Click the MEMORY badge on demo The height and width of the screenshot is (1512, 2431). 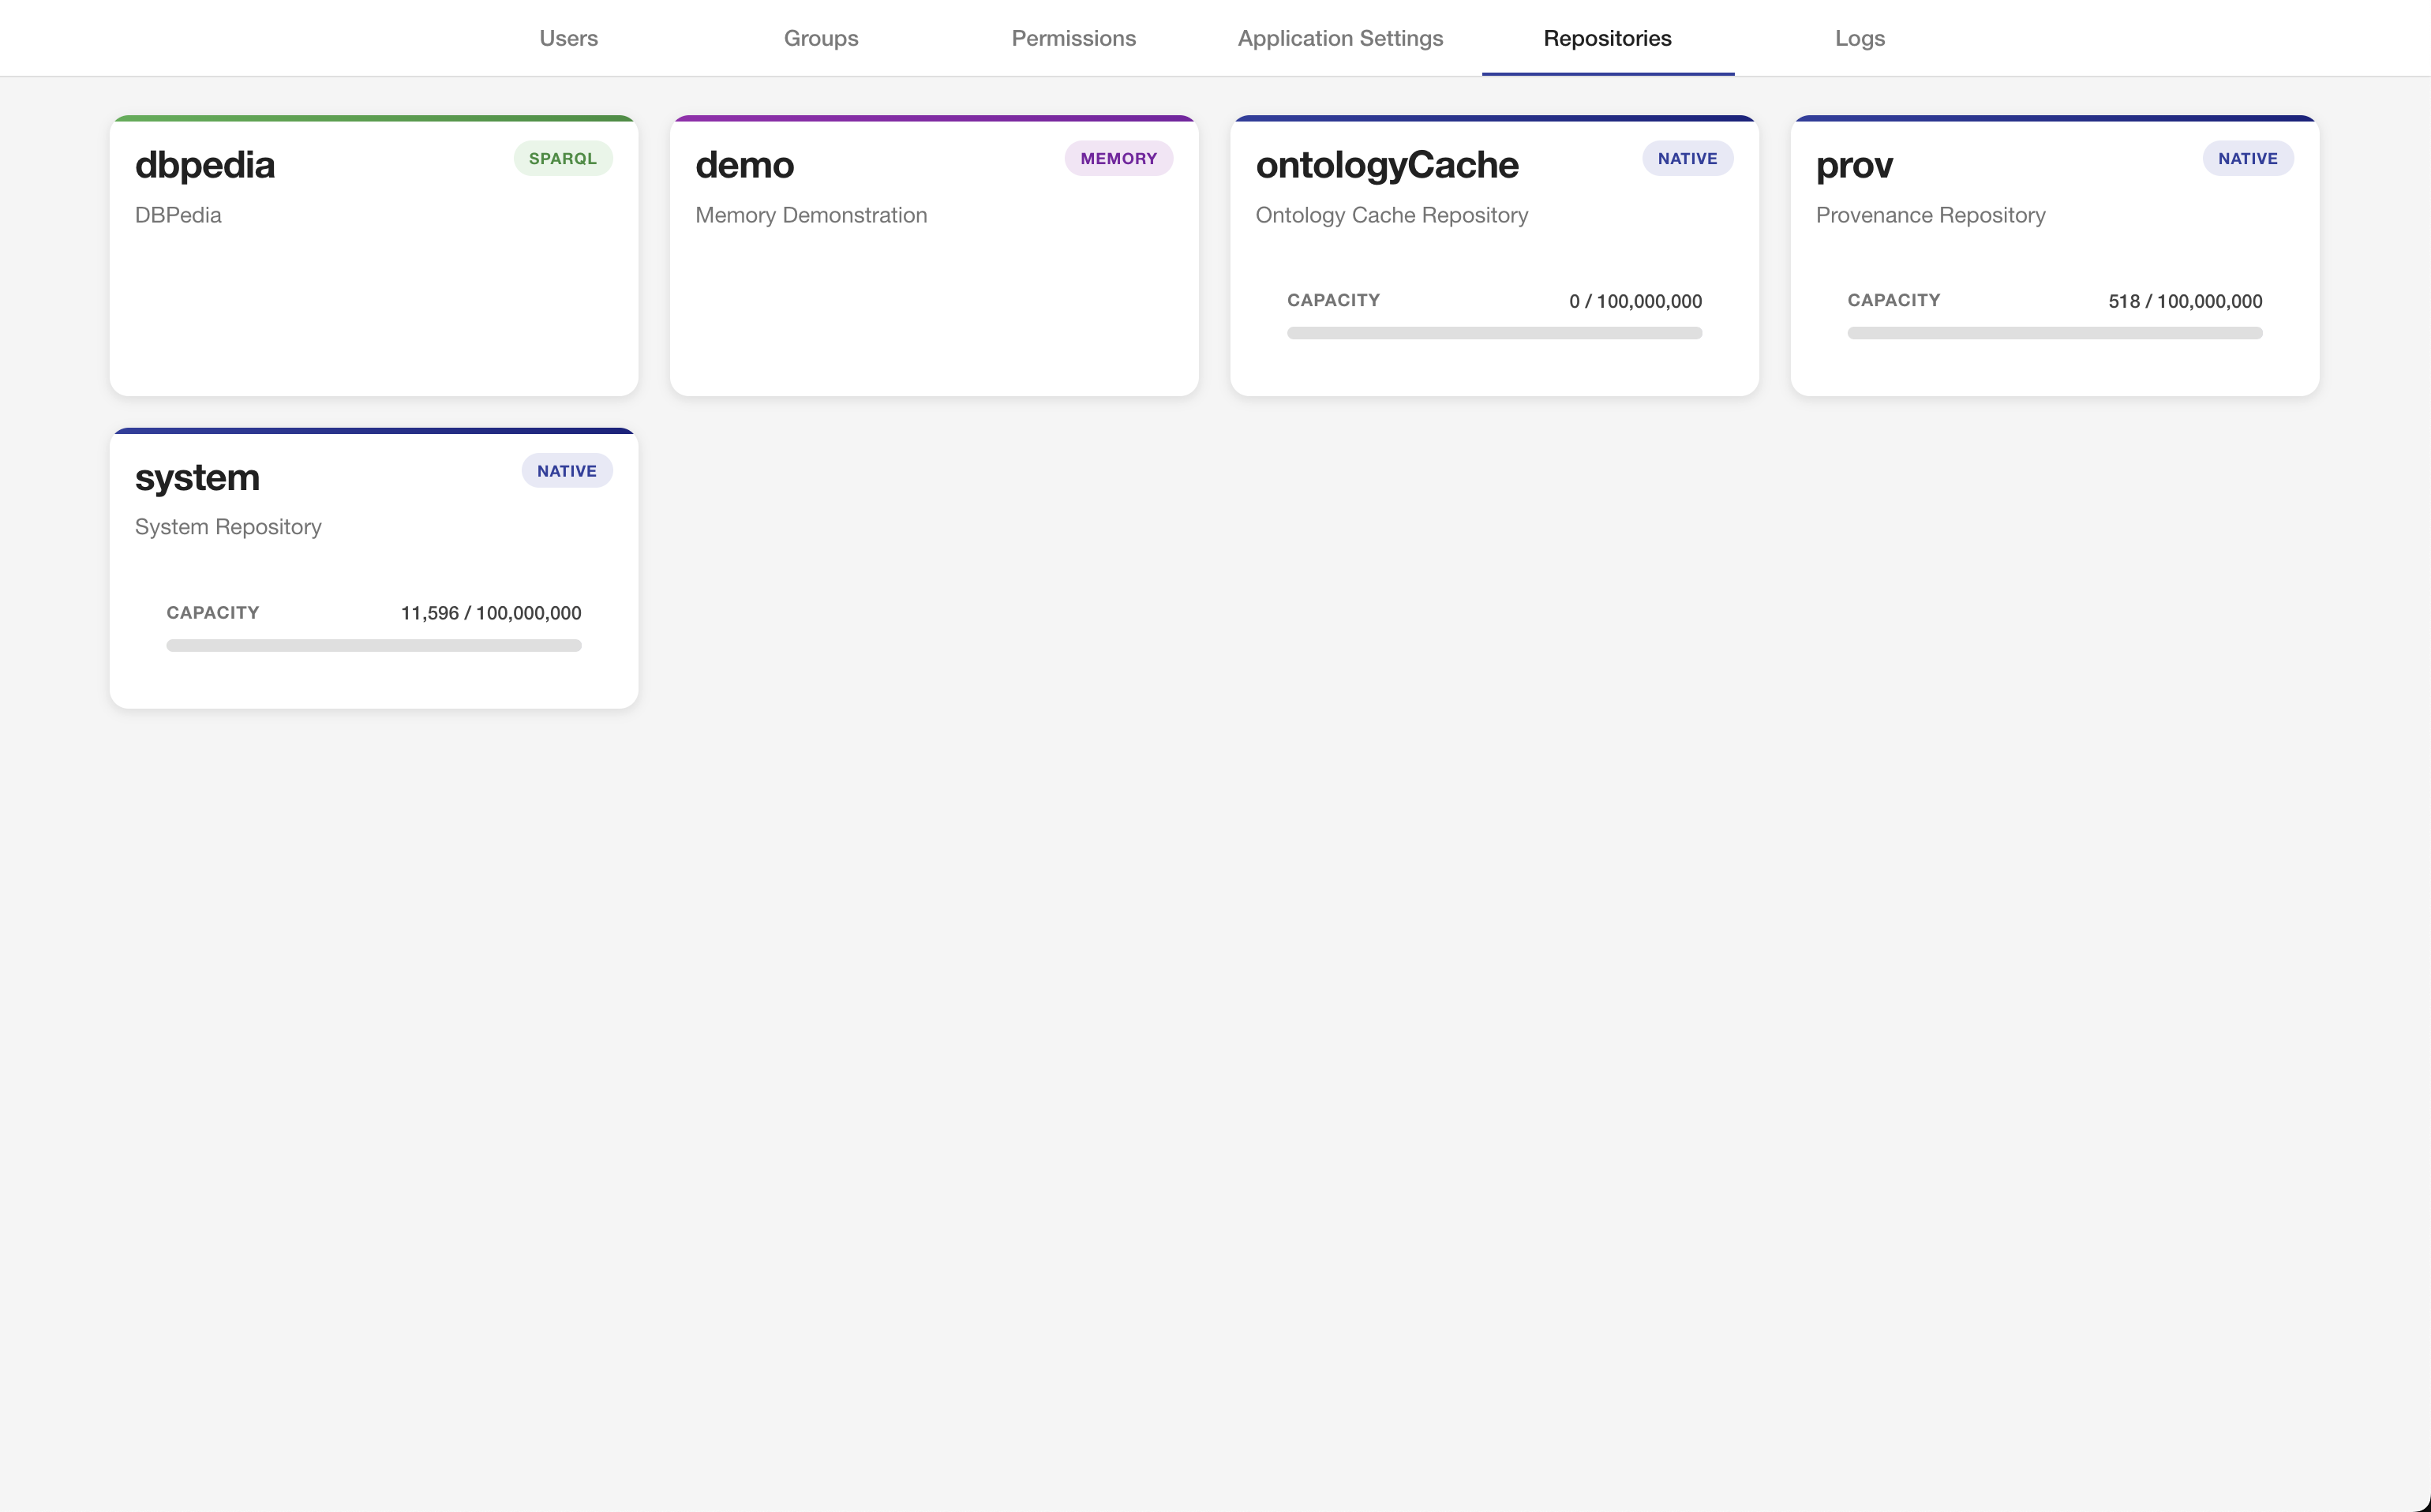click(1118, 158)
